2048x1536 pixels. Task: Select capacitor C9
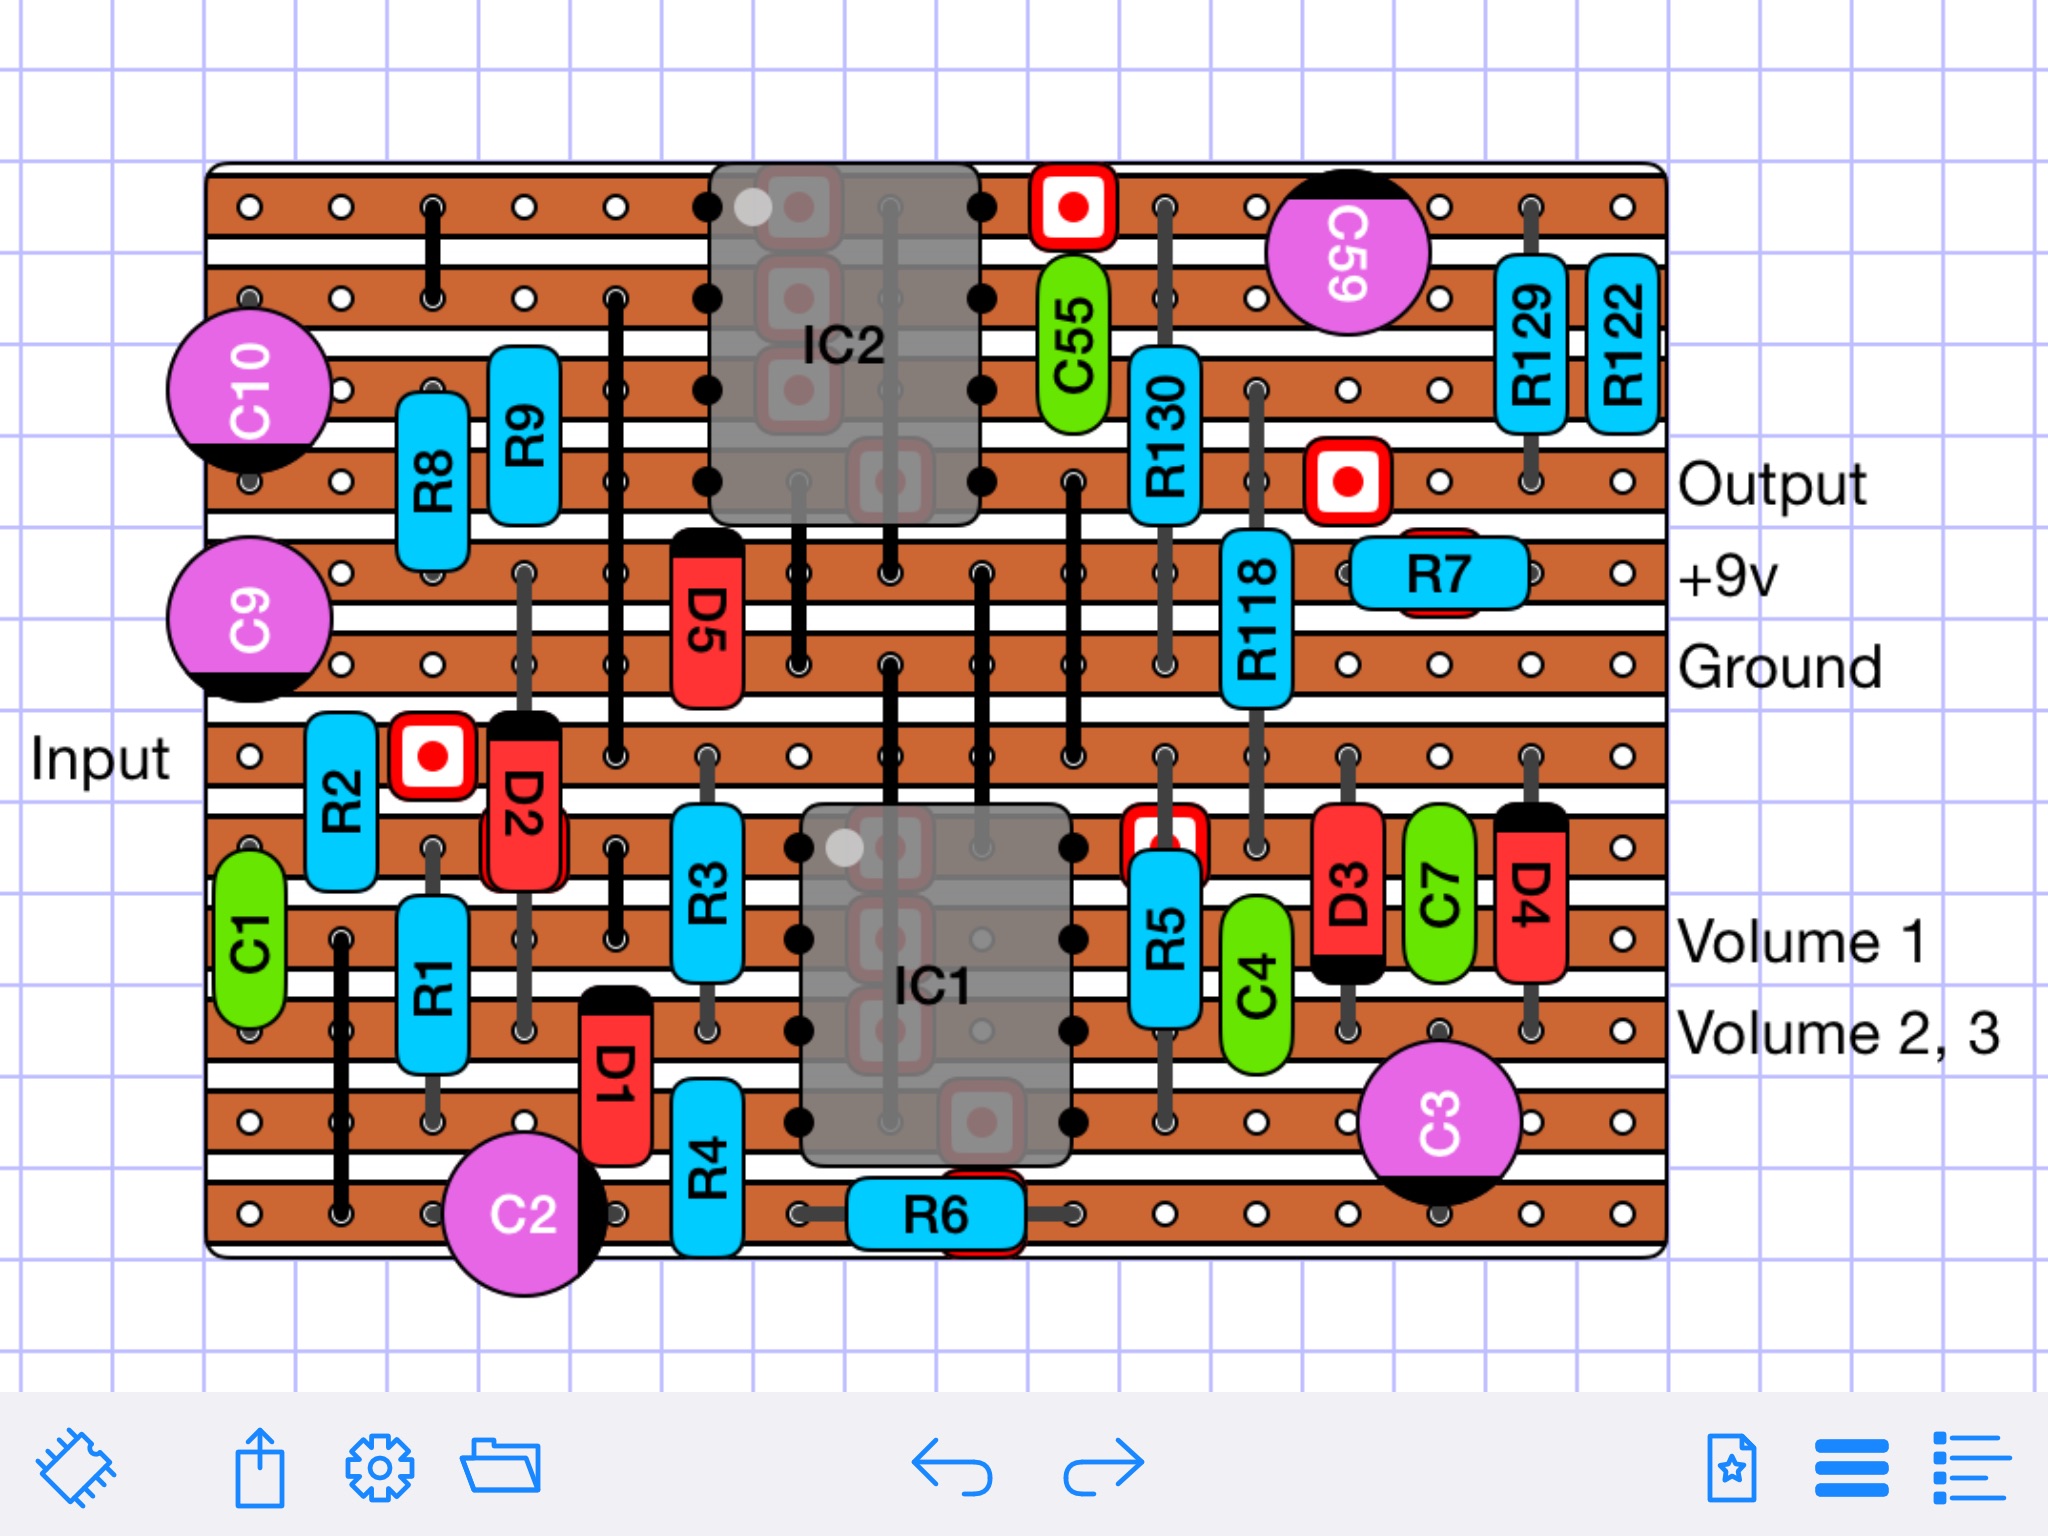tap(249, 619)
